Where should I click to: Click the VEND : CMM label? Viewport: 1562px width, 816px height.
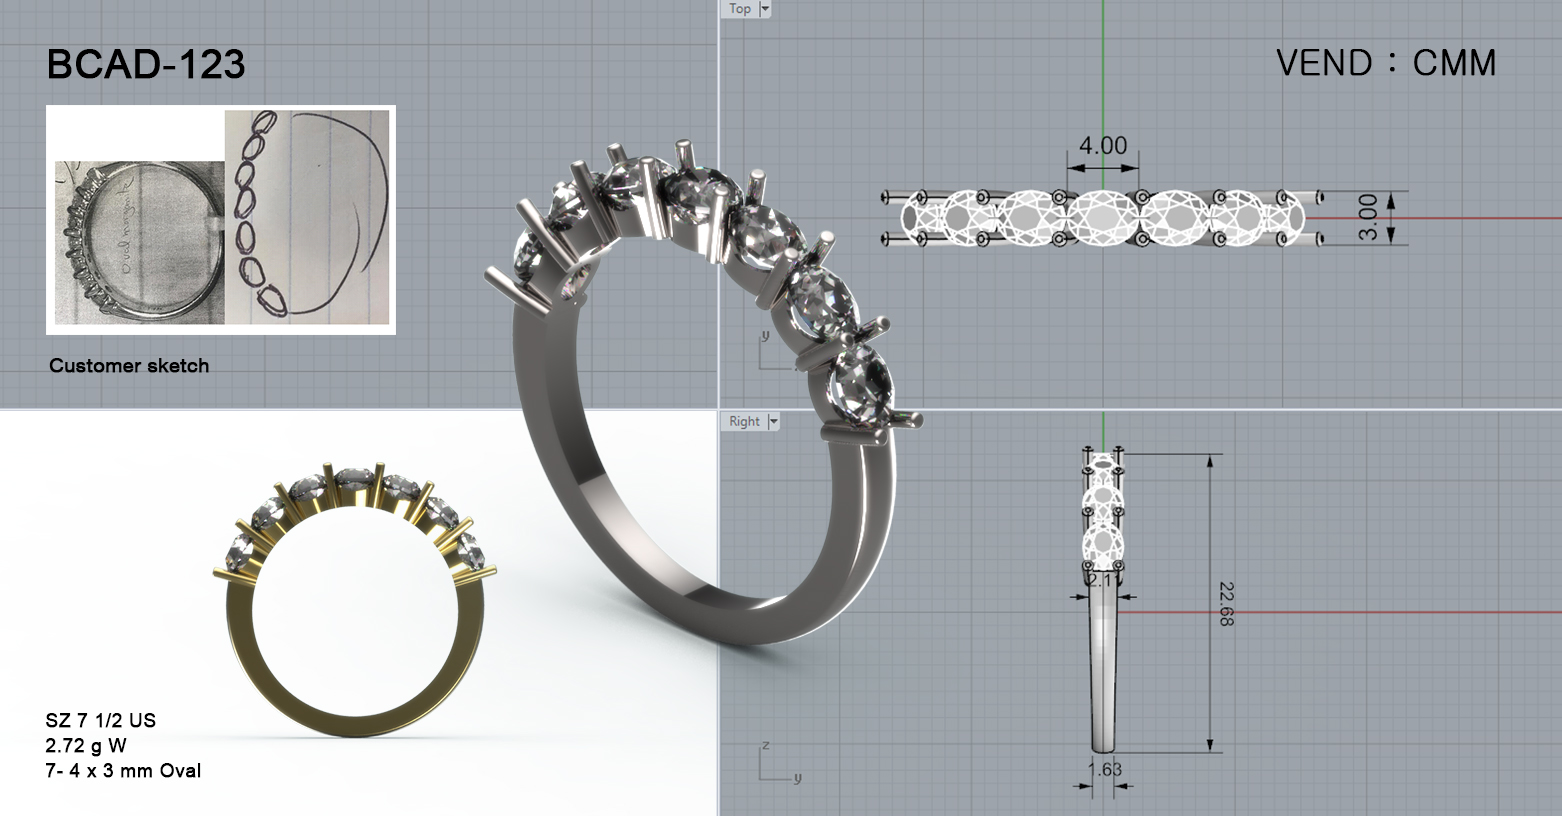[1386, 63]
